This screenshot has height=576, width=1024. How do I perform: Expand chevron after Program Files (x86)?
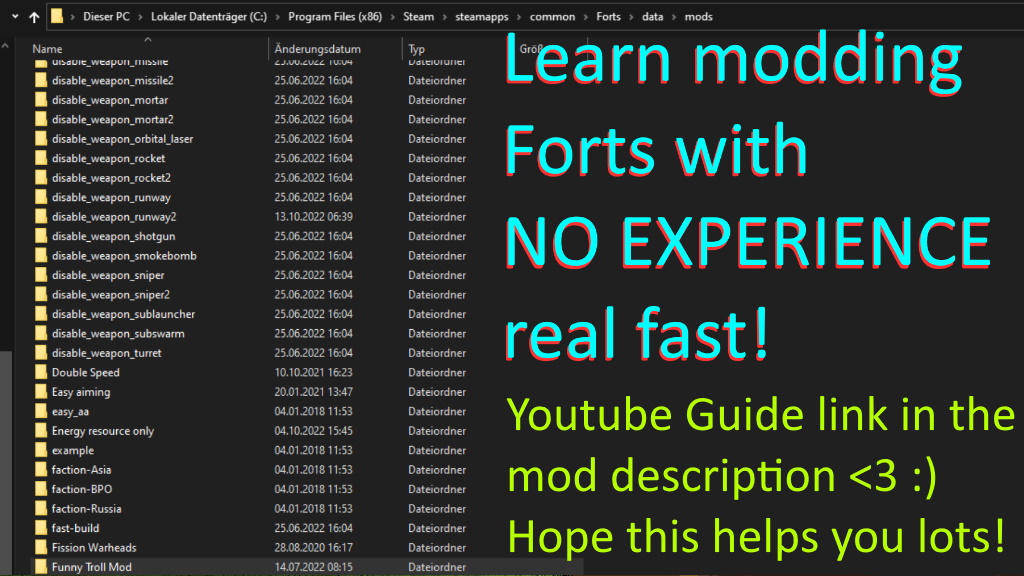click(x=392, y=17)
